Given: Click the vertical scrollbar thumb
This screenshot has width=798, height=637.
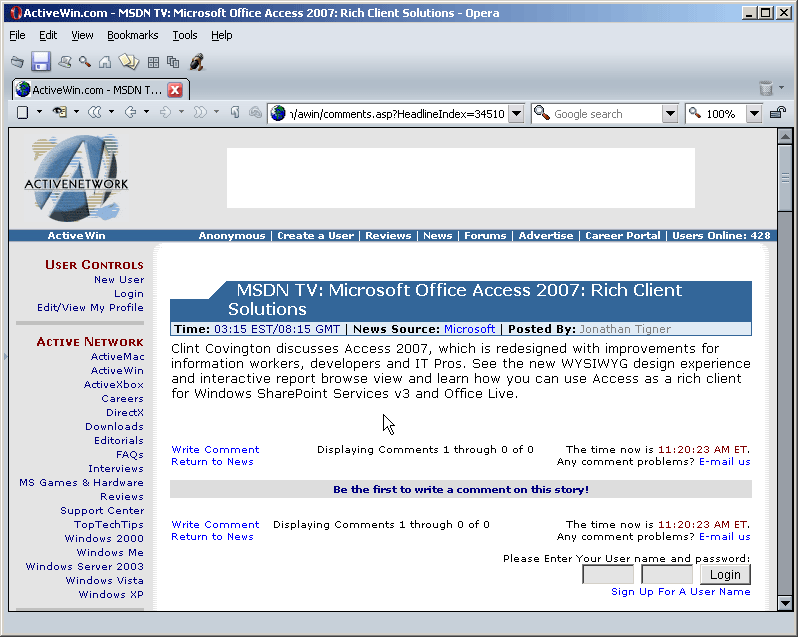Looking at the screenshot, I should [x=785, y=177].
